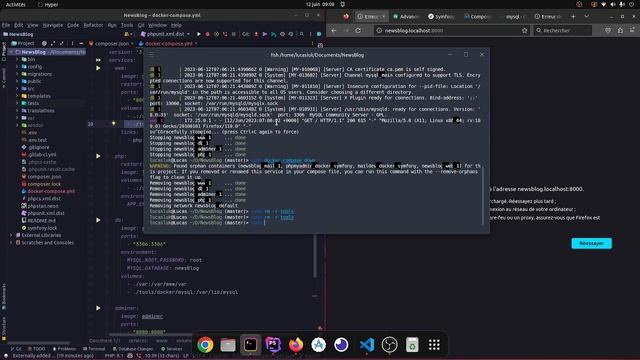Screen dimensions: 640x360
Task: Show applications grid in the dock
Action: [x=434, y=344]
